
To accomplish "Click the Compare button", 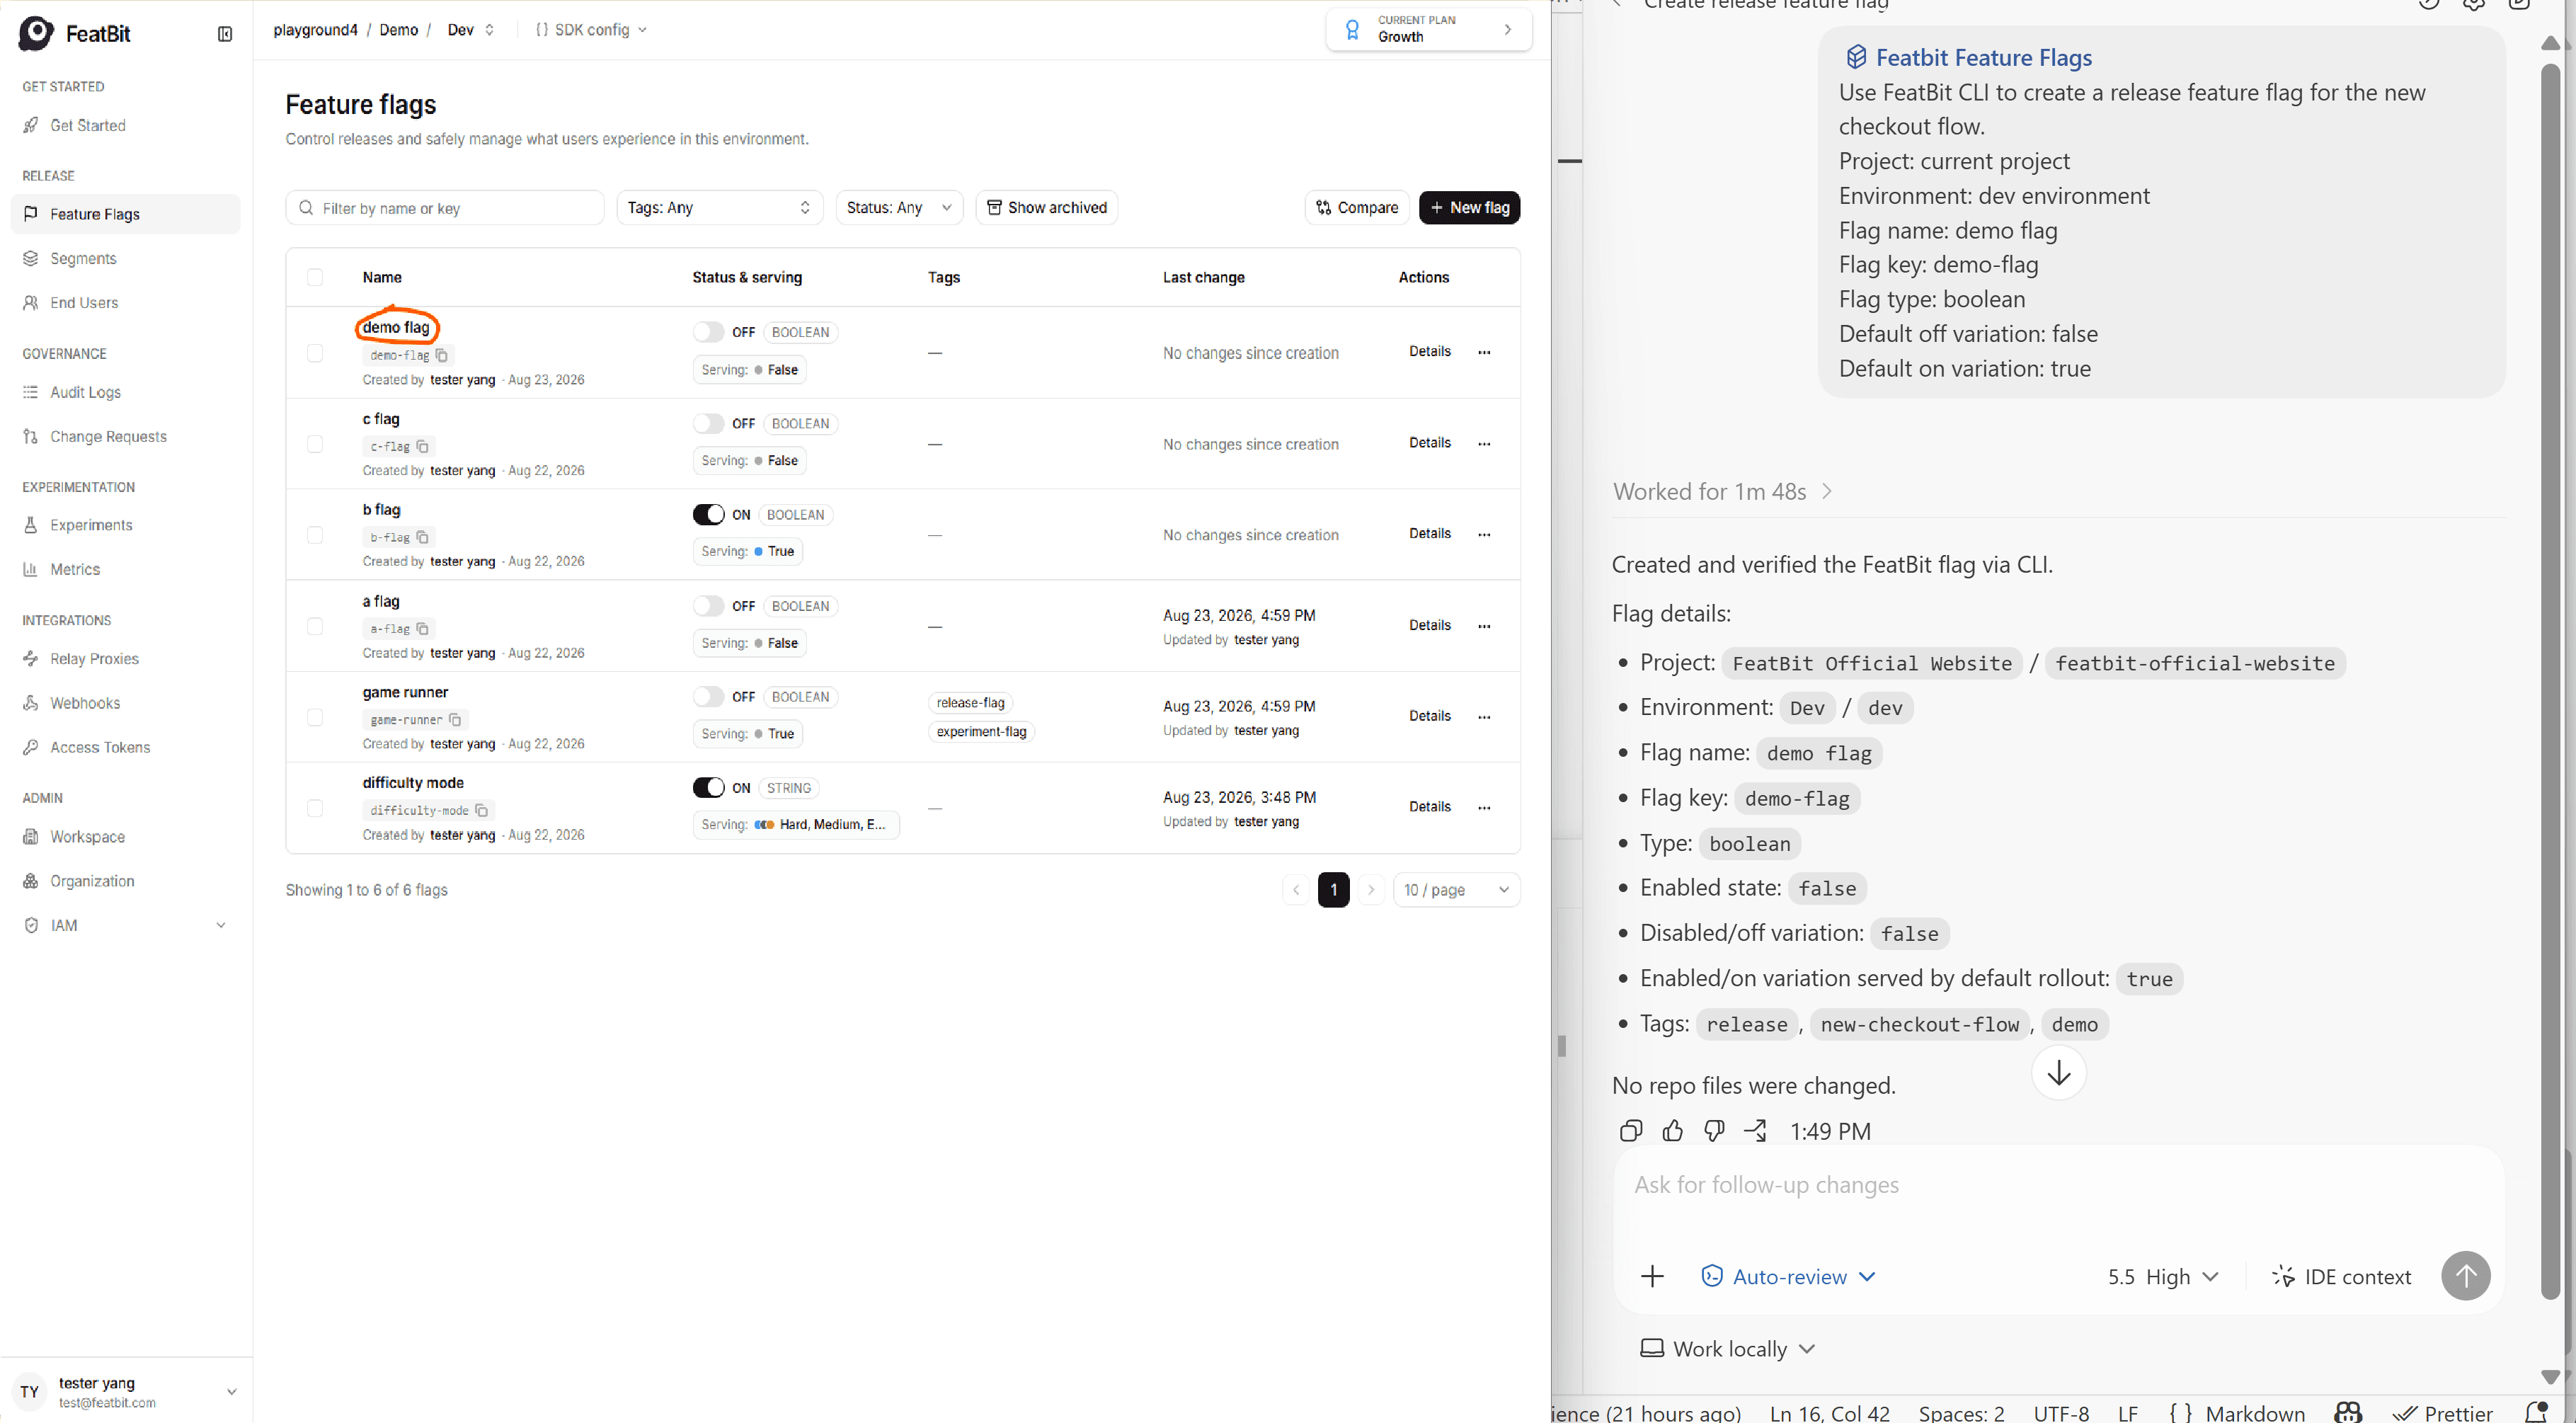I will pyautogui.click(x=1357, y=208).
